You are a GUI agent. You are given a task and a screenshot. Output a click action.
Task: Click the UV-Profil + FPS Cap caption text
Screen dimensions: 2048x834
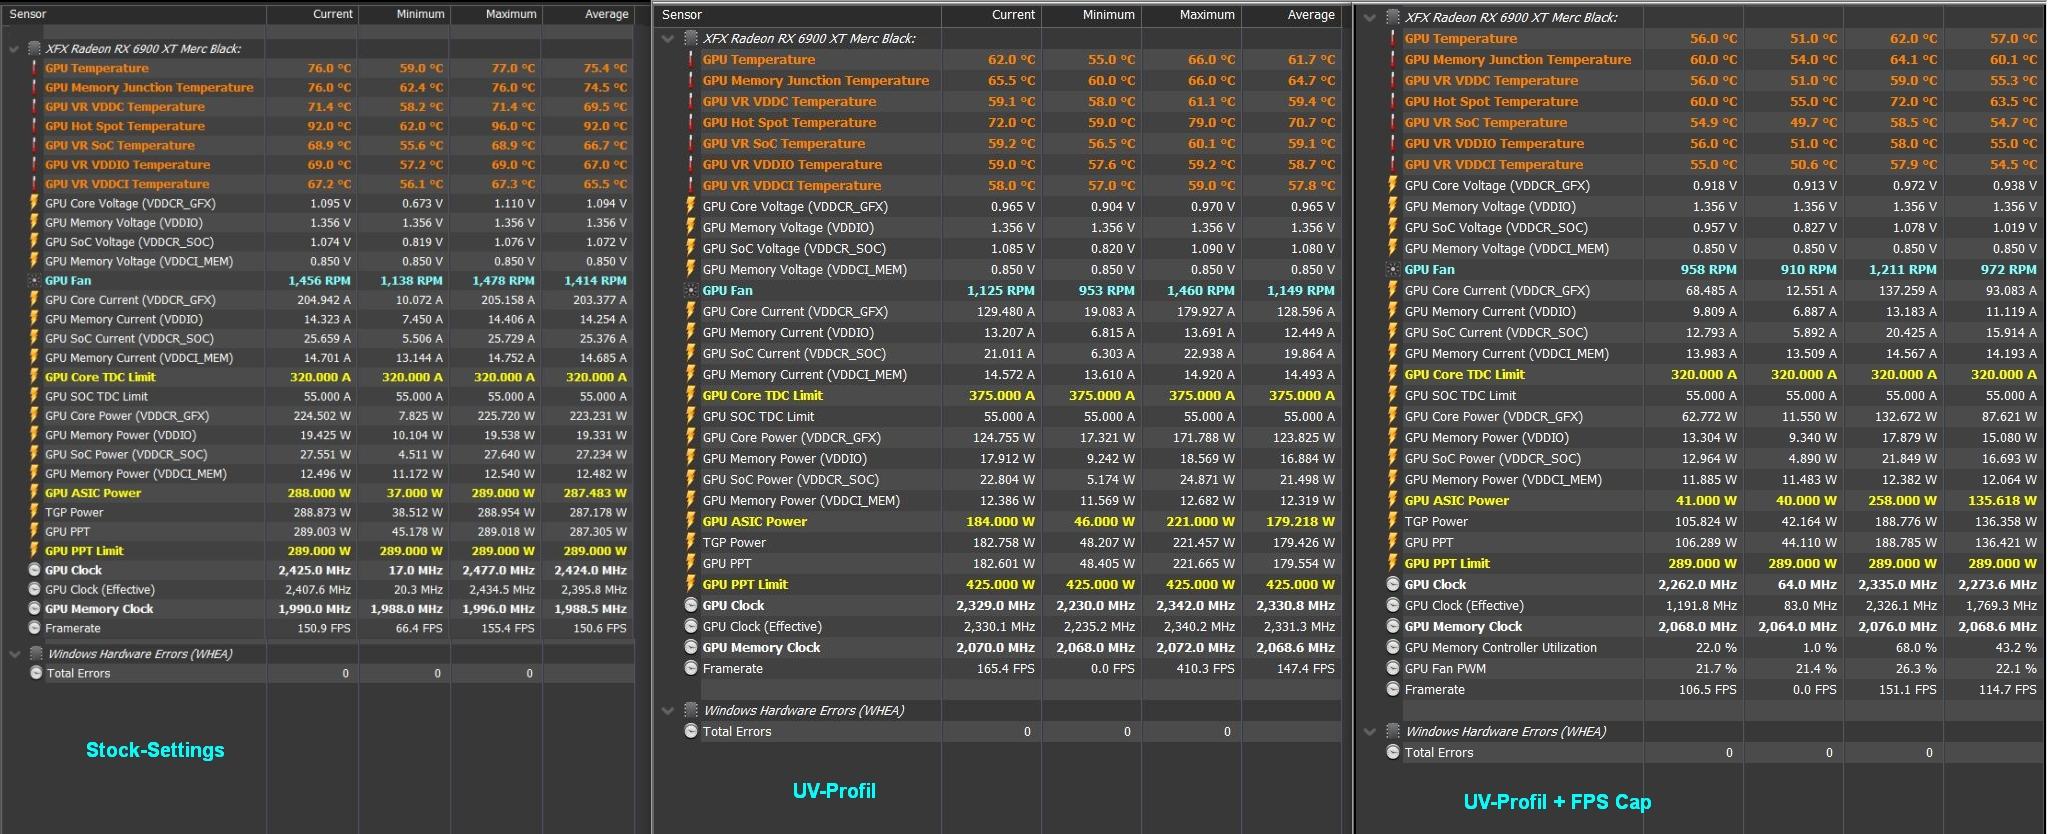(1557, 802)
